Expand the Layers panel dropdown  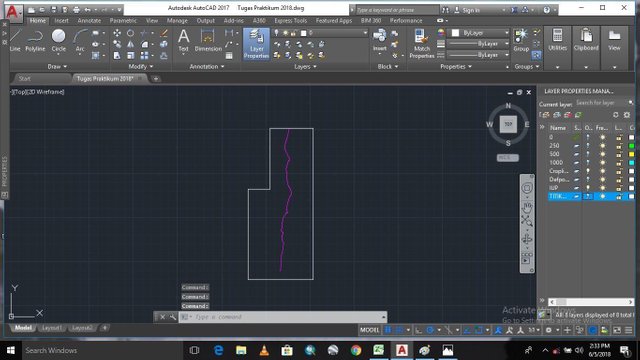coord(306,67)
